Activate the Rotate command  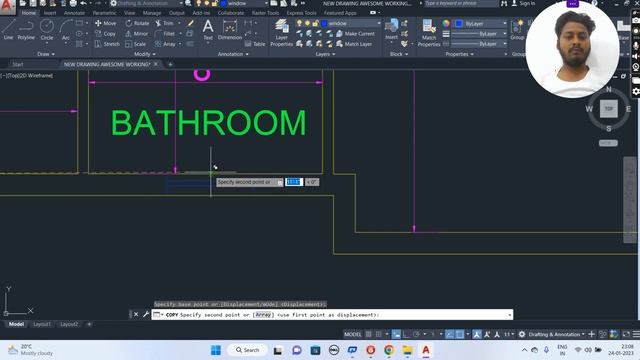tap(137, 23)
